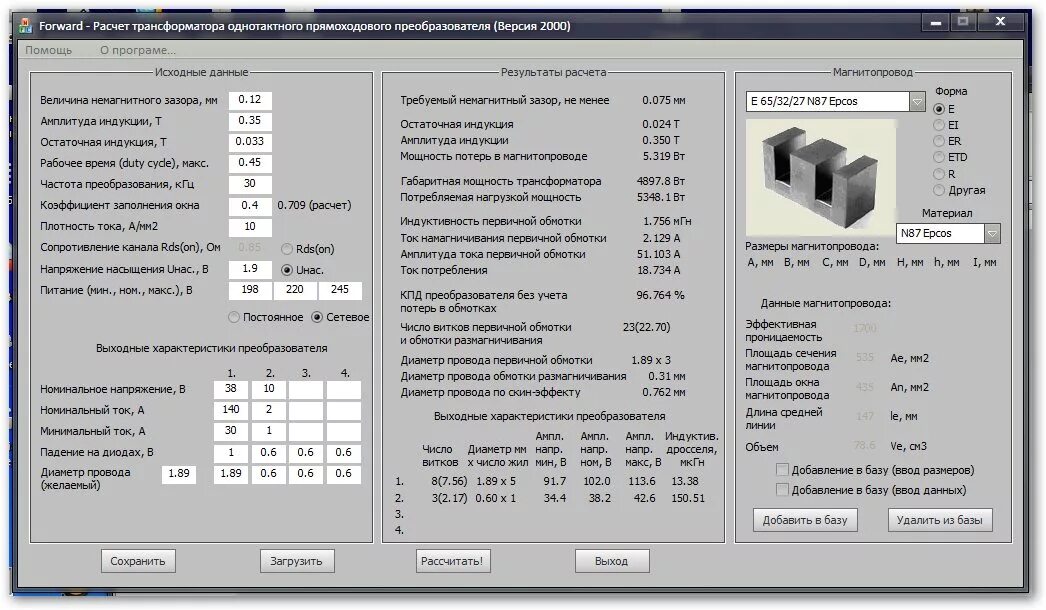This screenshot has height=610, width=1046.
Task: Choose Постоянное power supply option
Action: 234,318
